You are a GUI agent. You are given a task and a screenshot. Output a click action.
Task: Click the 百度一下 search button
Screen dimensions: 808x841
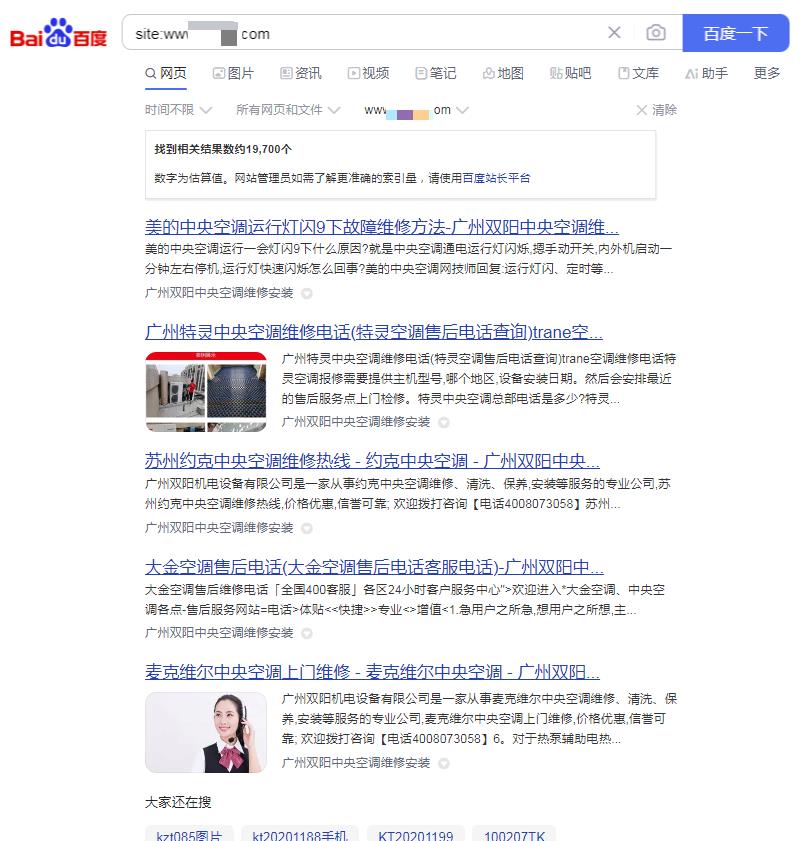click(735, 33)
